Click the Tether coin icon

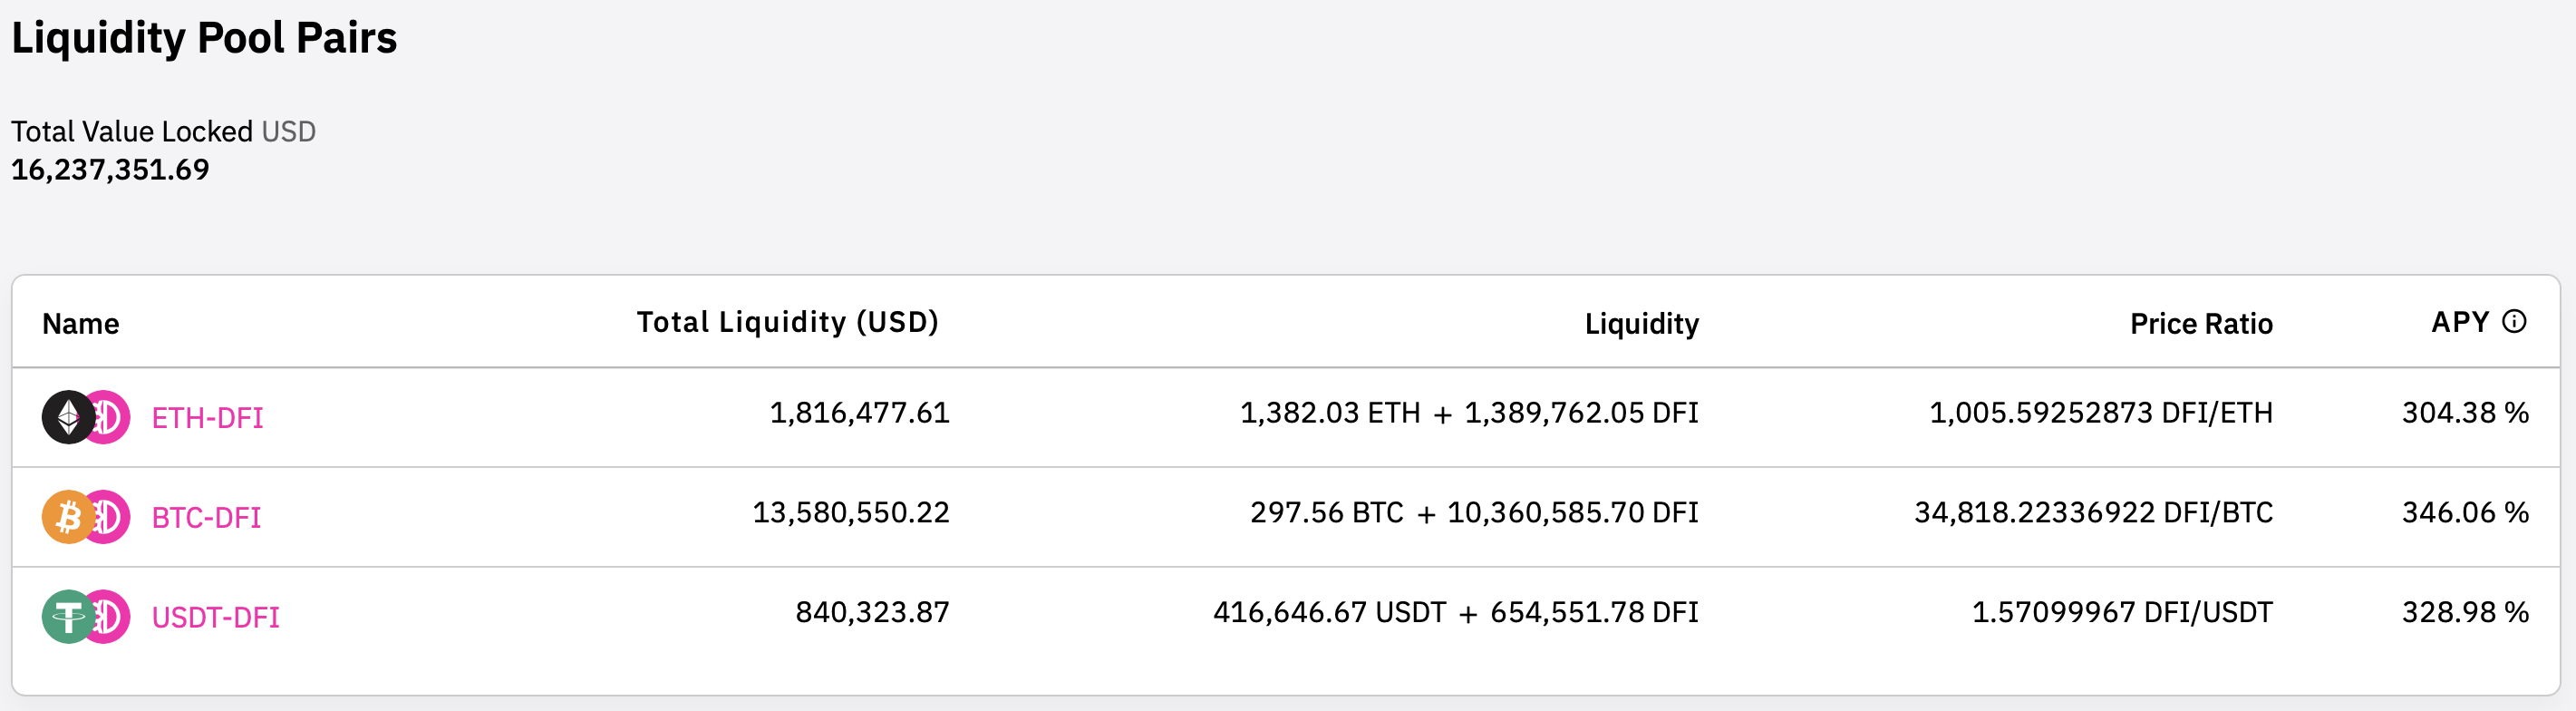click(x=66, y=617)
